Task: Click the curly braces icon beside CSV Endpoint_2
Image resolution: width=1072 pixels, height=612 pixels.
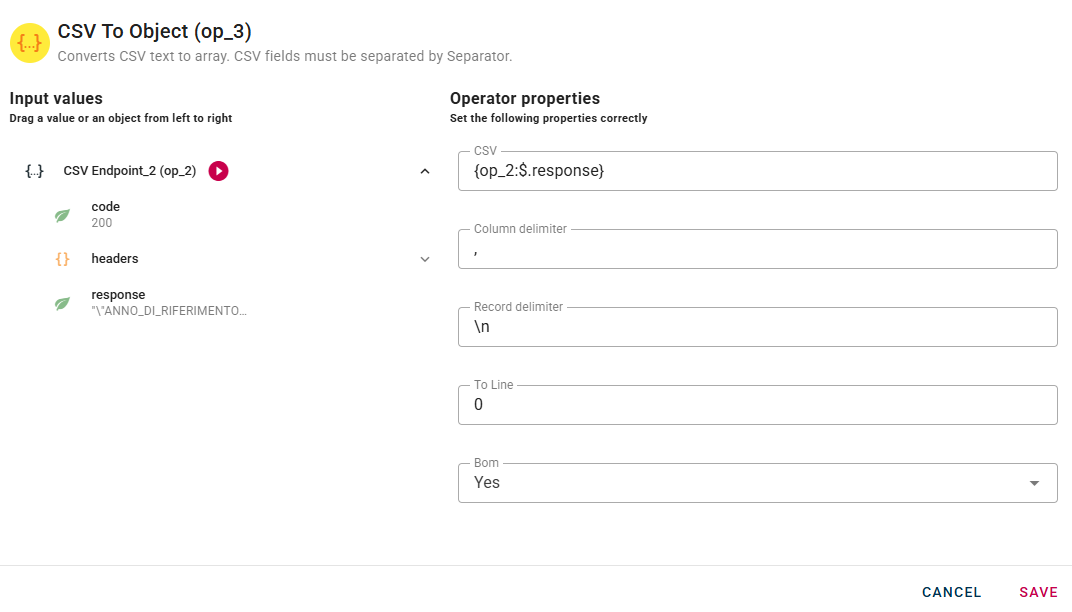Action: [34, 171]
